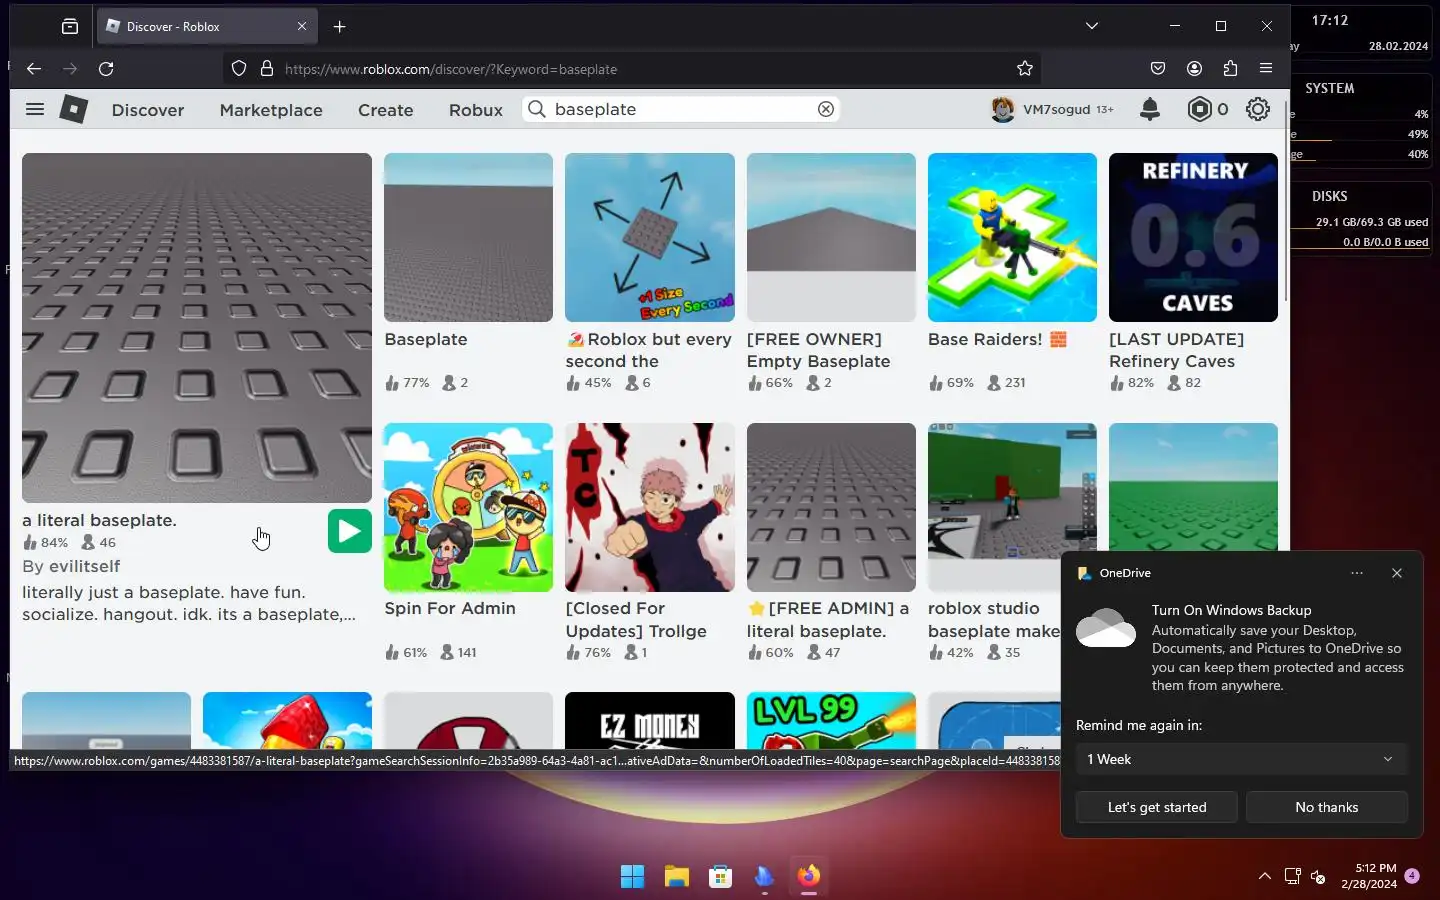
Task: Dismiss the OneDrive notification
Action: 1397,573
